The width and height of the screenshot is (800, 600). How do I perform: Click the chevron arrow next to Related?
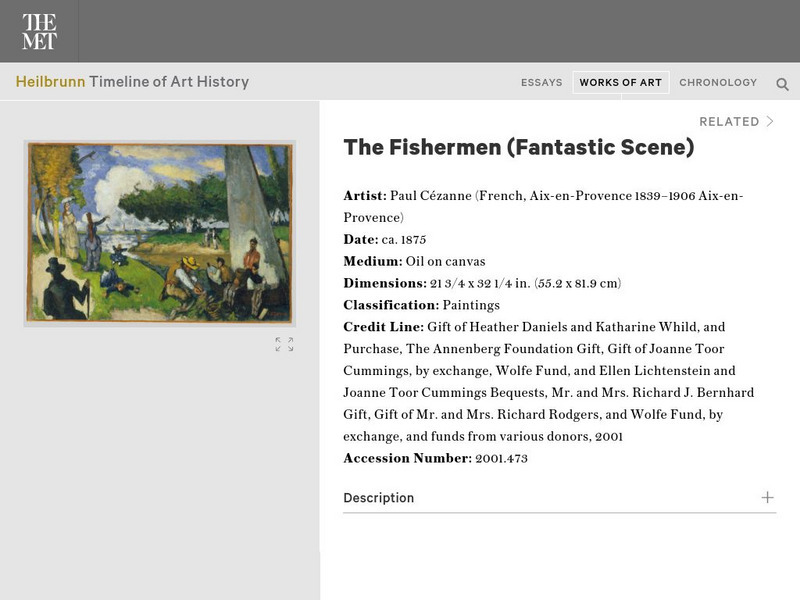pyautogui.click(x=770, y=122)
